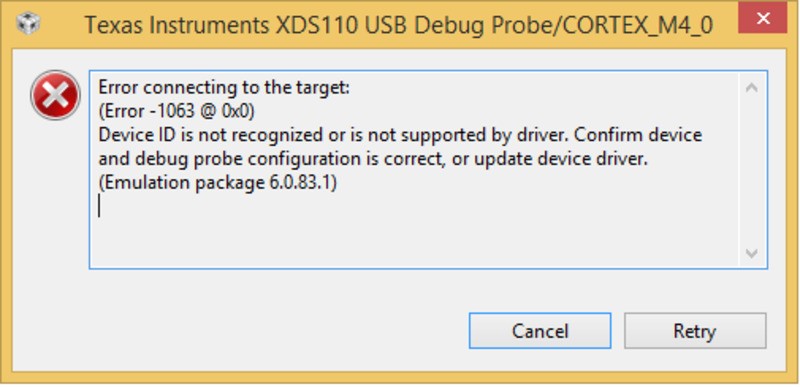Click the version number 6.0.83.1
Viewport: 800px width, 387px height.
(300, 183)
